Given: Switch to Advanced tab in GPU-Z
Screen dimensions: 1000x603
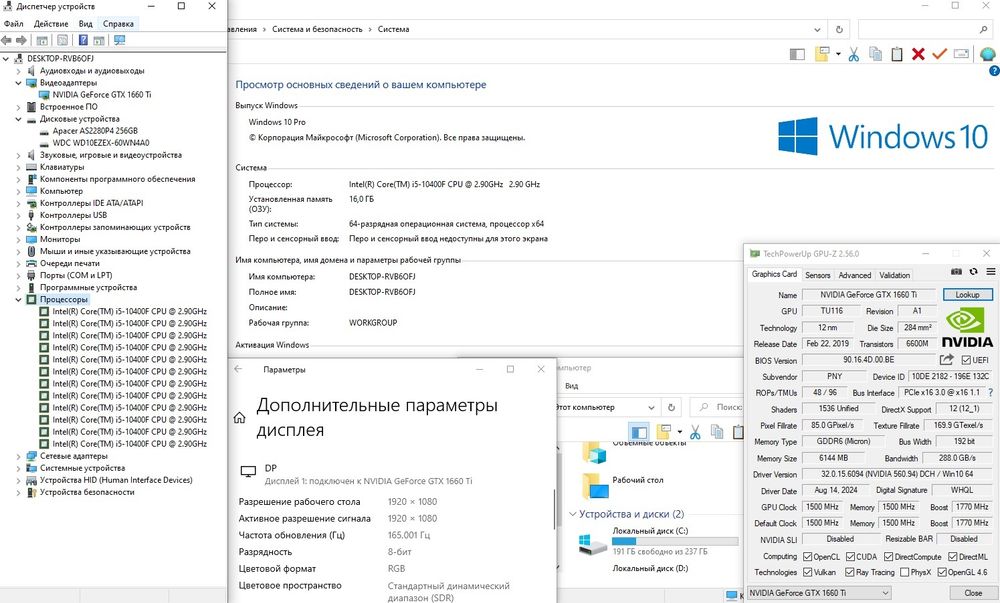Looking at the screenshot, I should pos(855,275).
